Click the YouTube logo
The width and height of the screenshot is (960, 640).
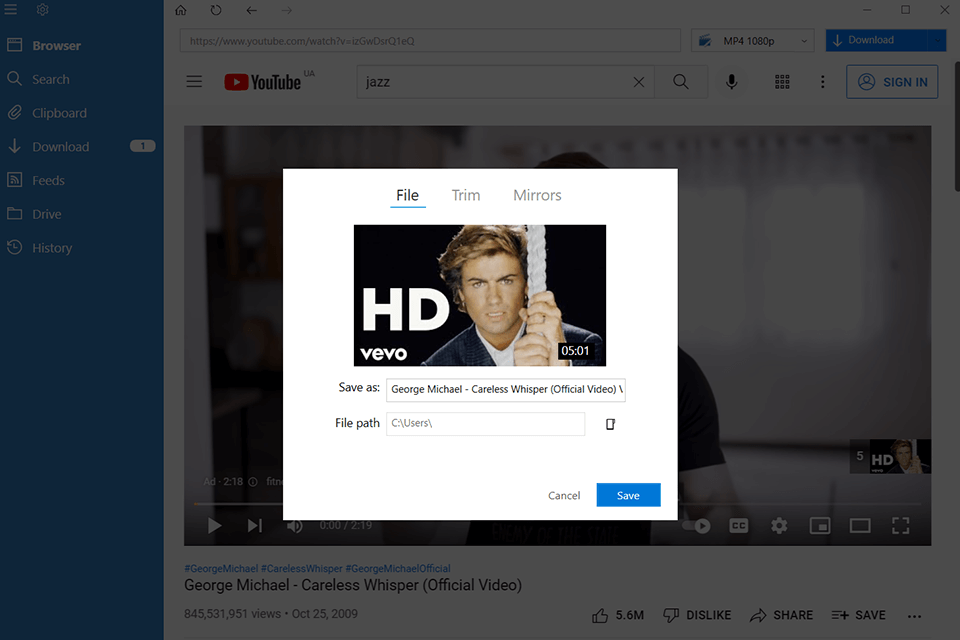coord(263,81)
